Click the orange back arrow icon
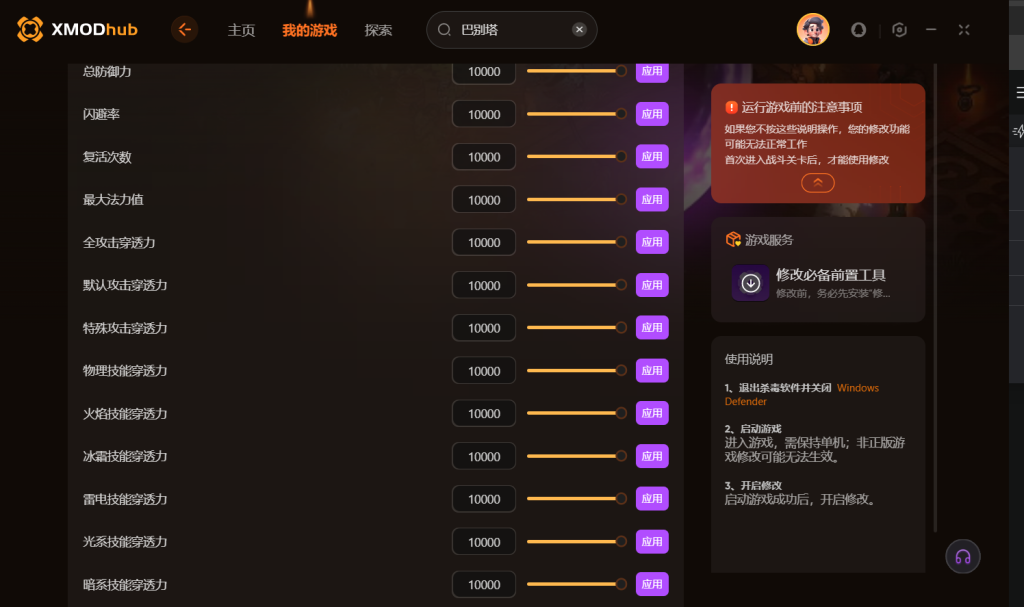Screen dimensions: 1024x607 point(185,29)
